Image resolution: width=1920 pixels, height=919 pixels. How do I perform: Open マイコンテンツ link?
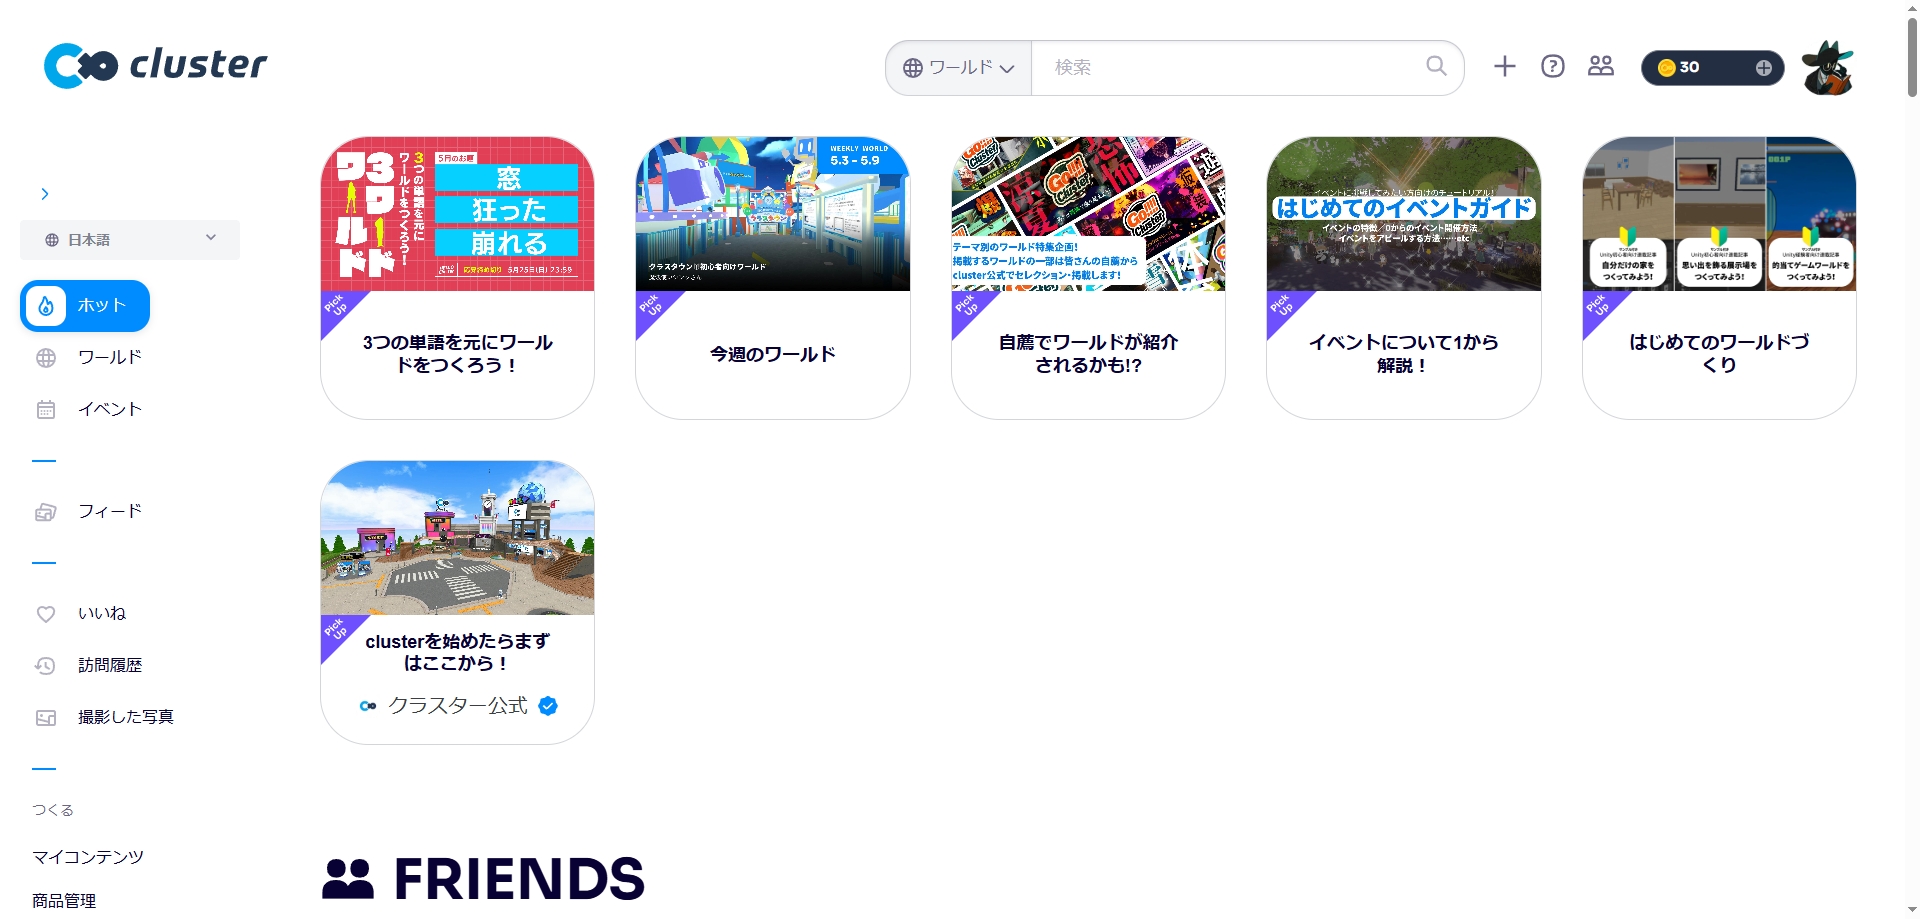(88, 857)
